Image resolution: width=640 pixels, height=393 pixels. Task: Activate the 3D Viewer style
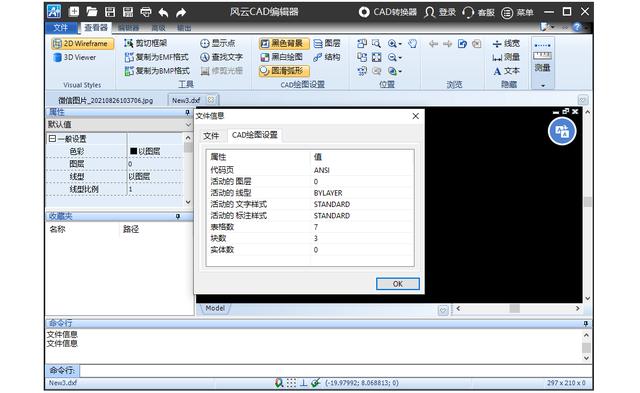pyautogui.click(x=75, y=57)
